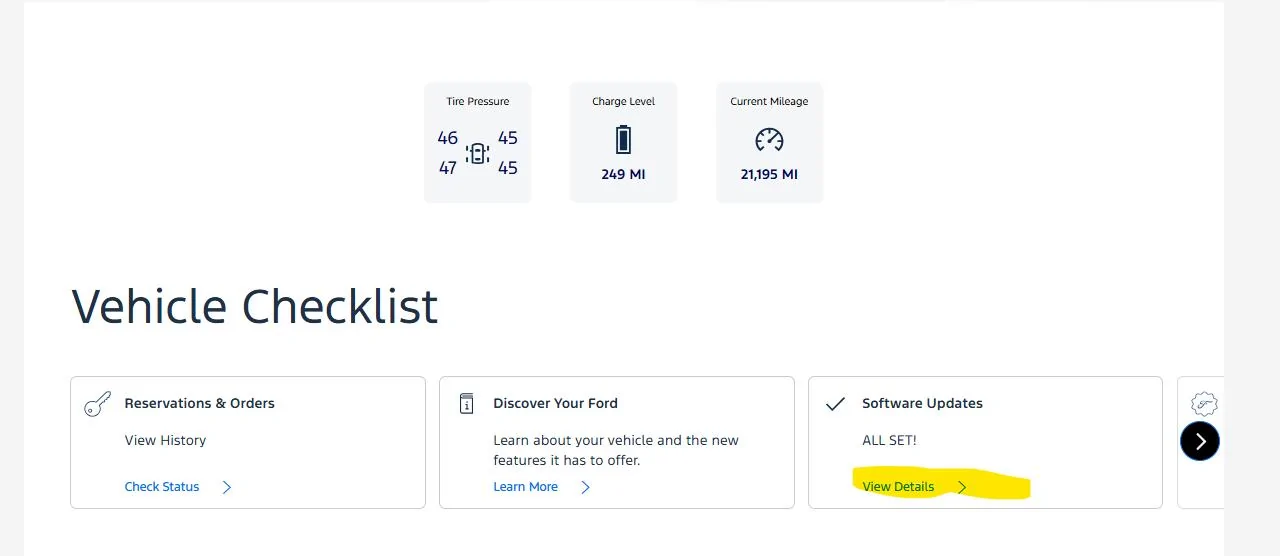
Task: Click the chevron next to Learn More
Action: tap(586, 487)
